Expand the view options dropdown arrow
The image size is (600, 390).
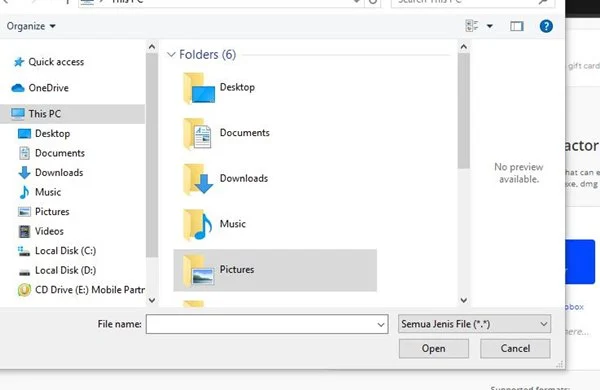point(489,26)
